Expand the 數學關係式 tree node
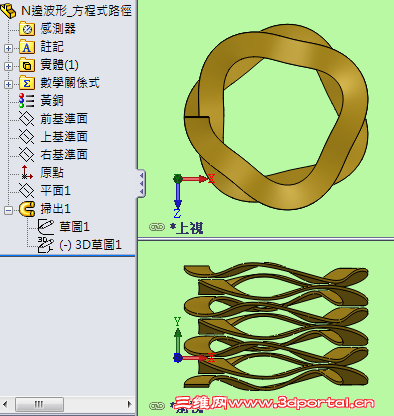Viewport: 394px width, 416px height. tap(8, 84)
